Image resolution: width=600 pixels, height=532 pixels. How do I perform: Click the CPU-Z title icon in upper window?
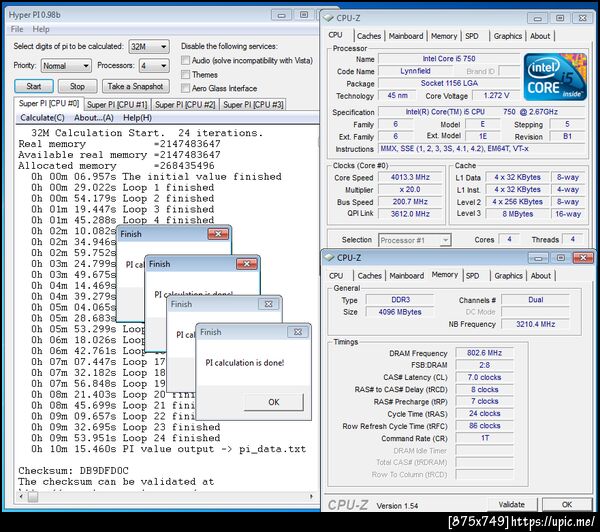328,18
